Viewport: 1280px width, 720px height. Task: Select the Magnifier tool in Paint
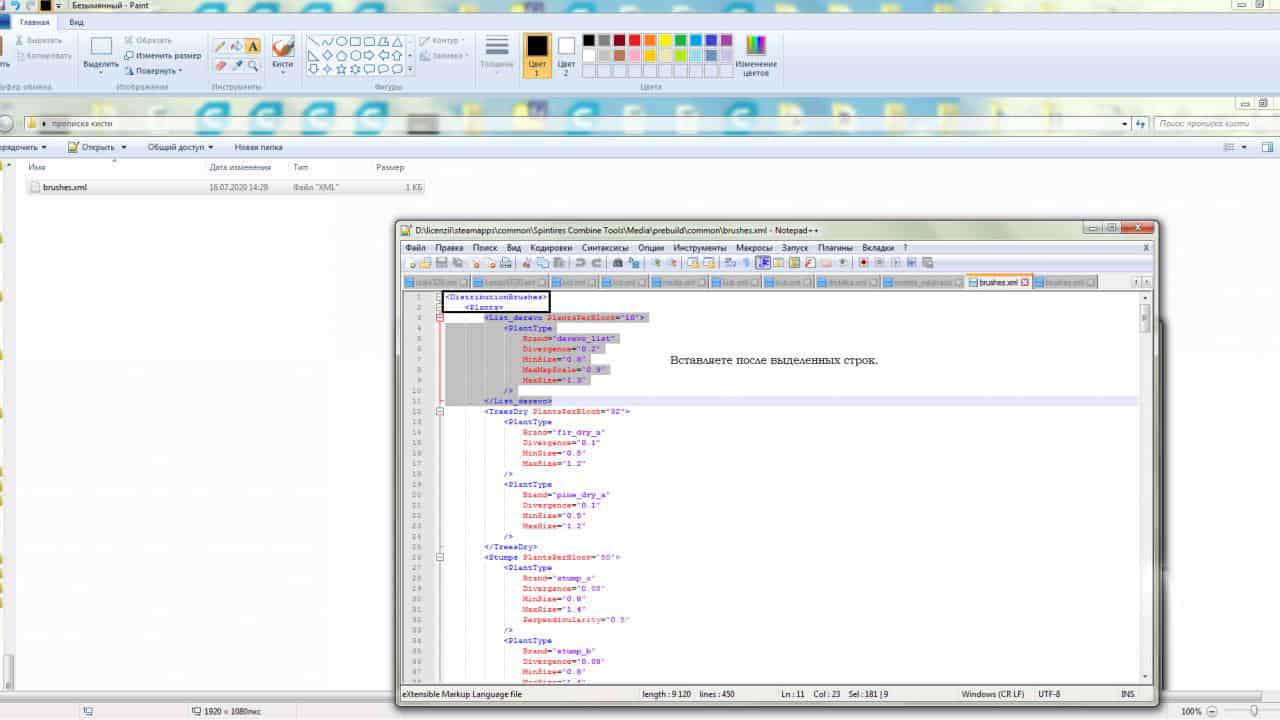coord(253,66)
